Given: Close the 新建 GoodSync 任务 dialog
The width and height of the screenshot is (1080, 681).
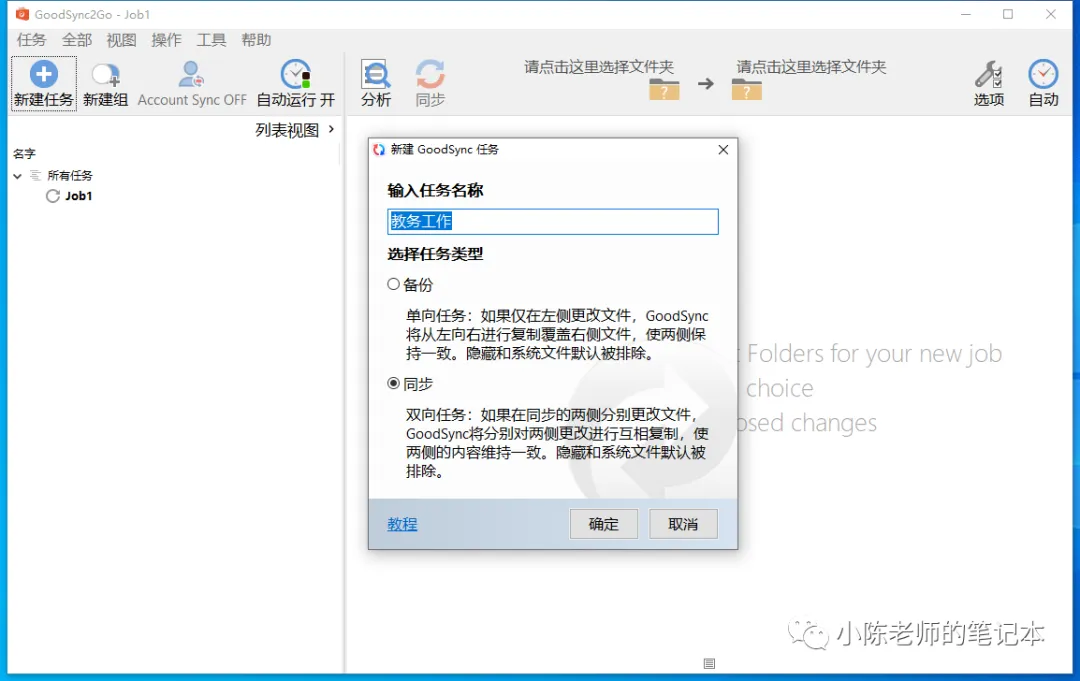Looking at the screenshot, I should tap(723, 149).
